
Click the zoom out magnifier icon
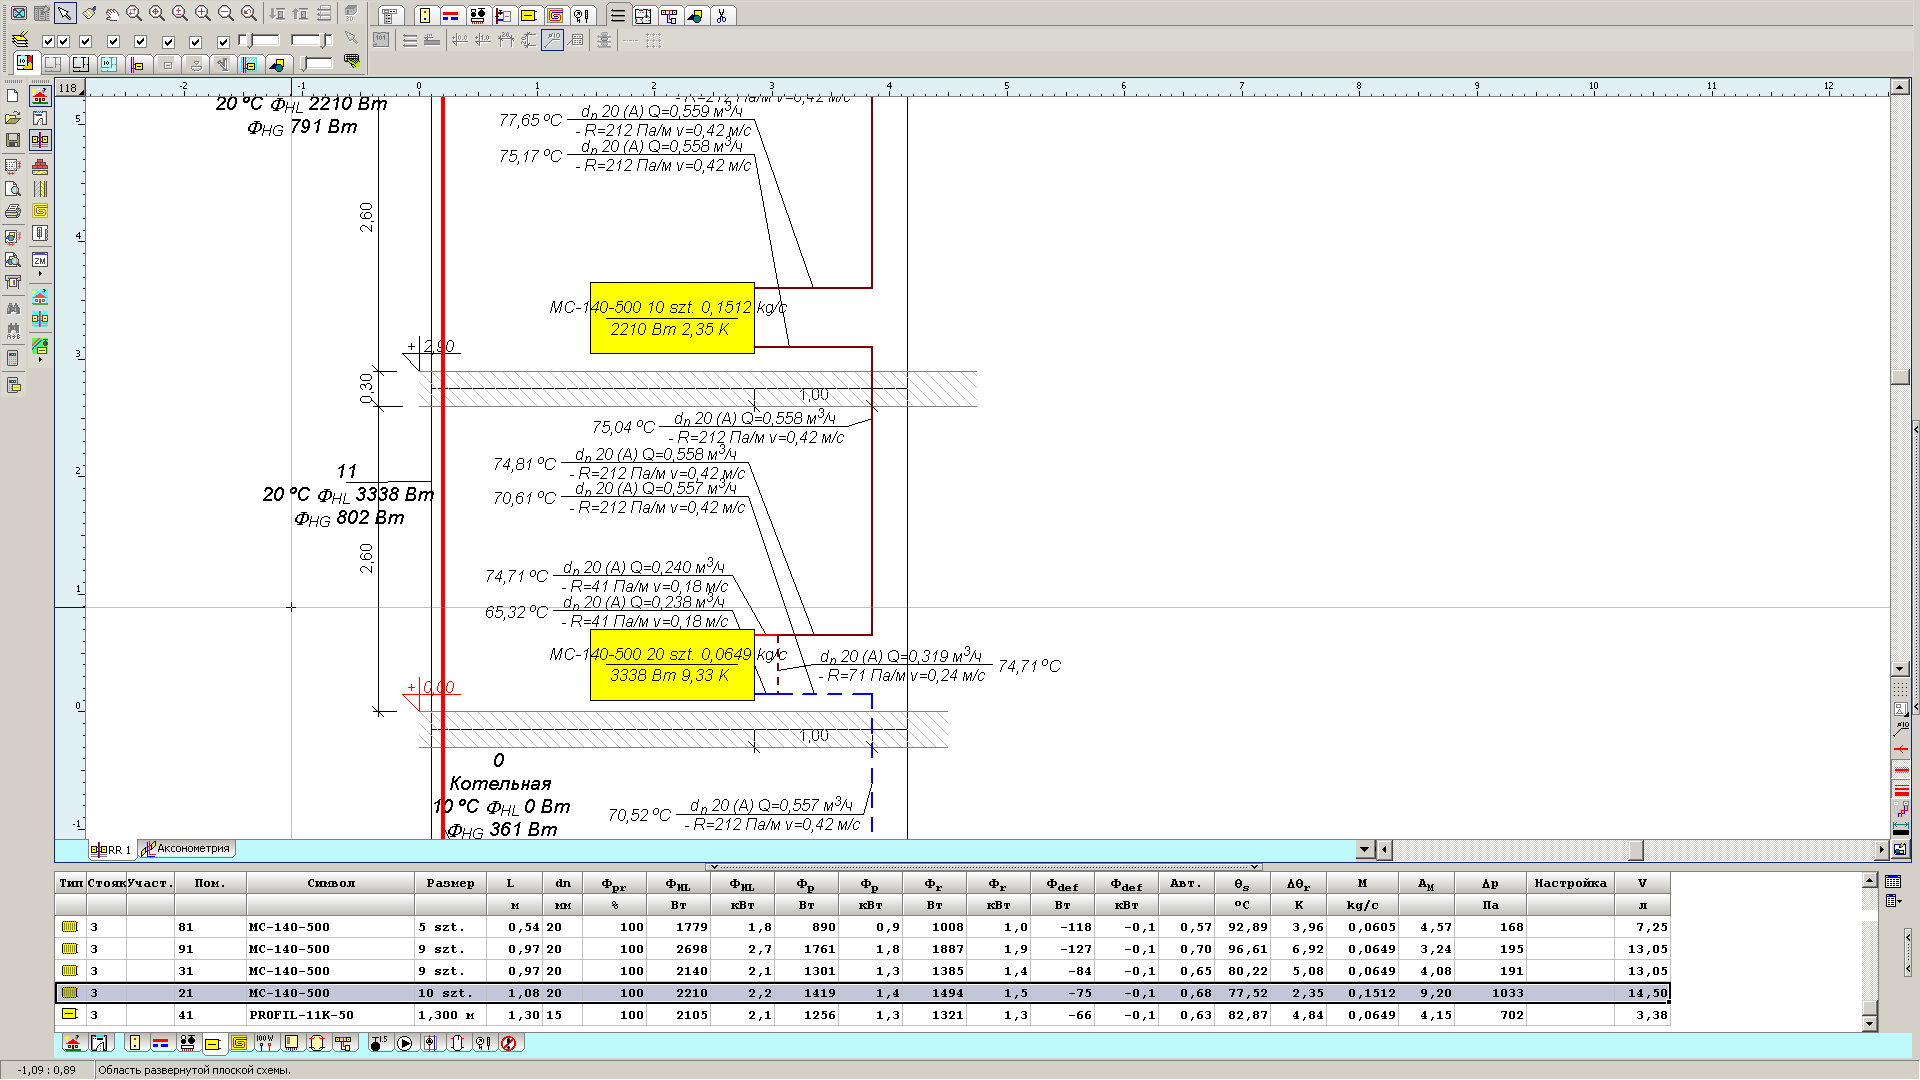(226, 14)
